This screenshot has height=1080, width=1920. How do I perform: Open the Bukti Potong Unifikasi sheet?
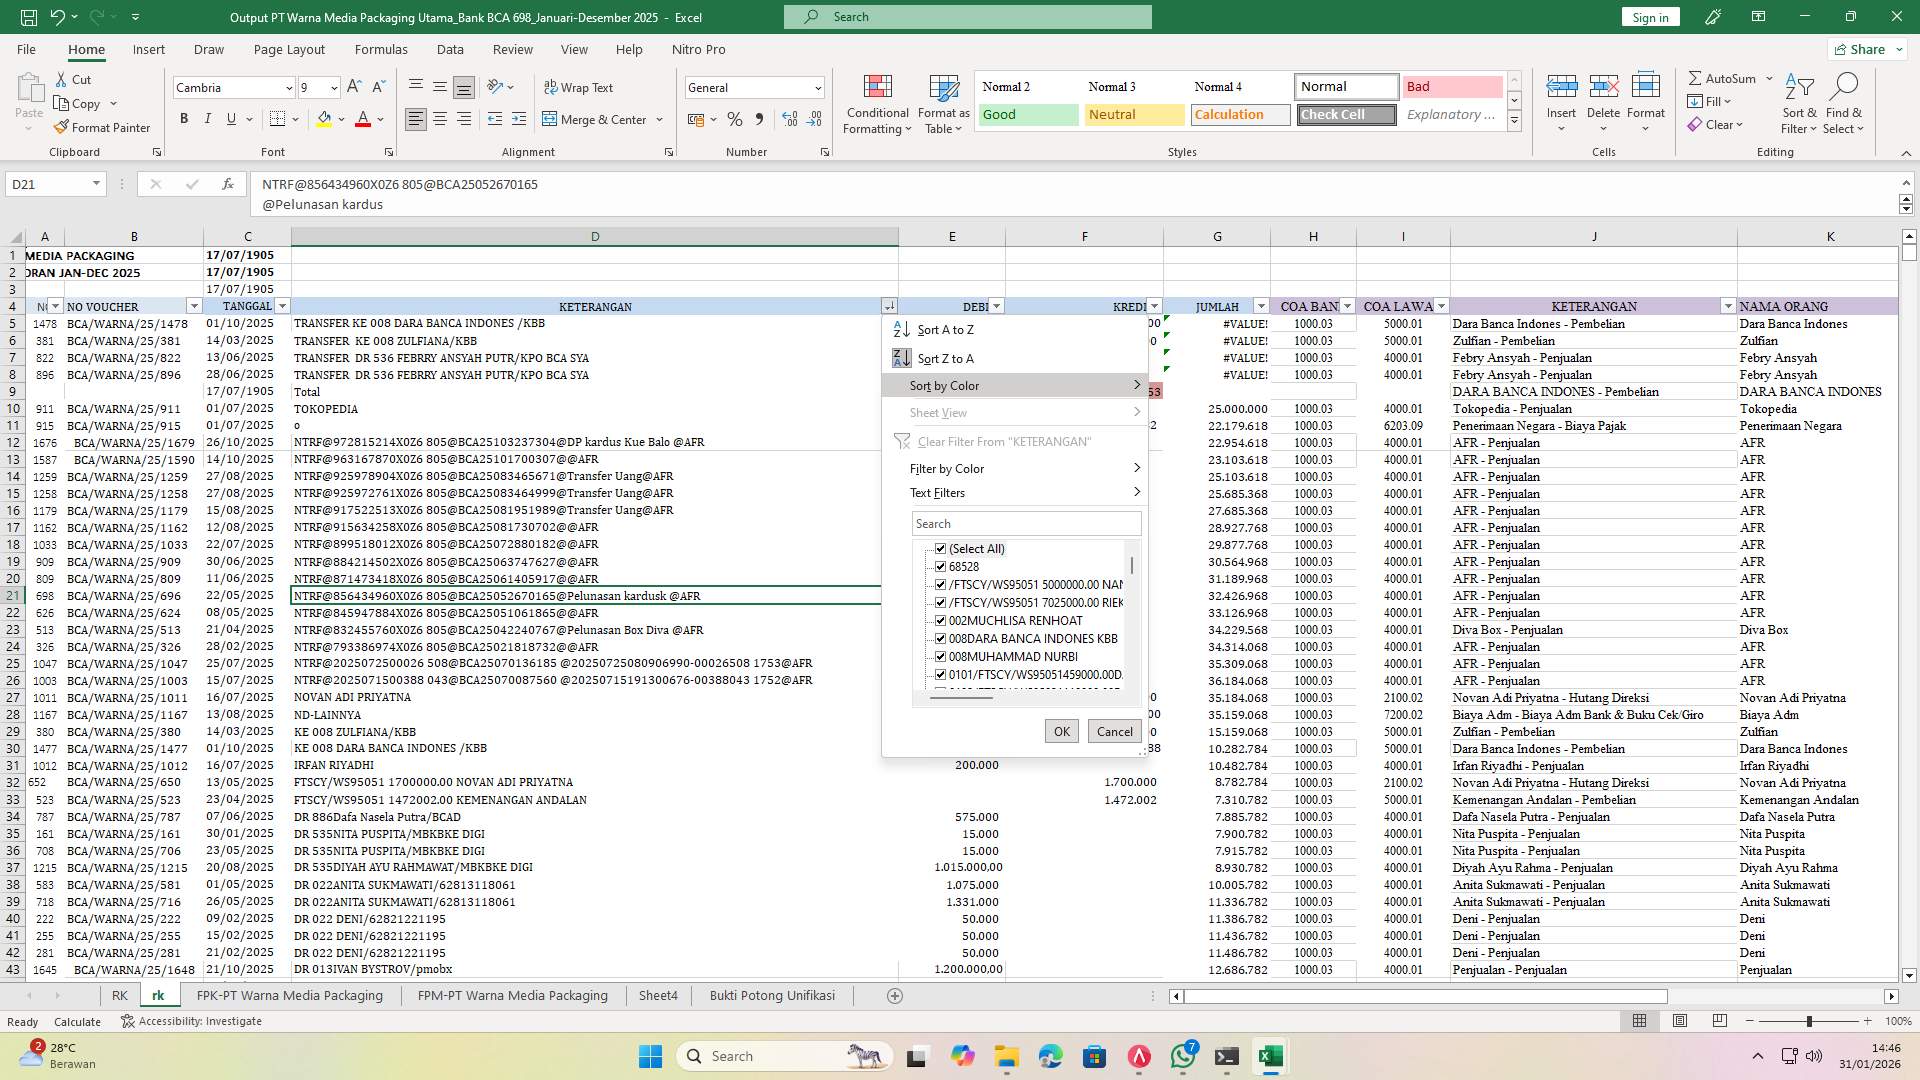(772, 995)
